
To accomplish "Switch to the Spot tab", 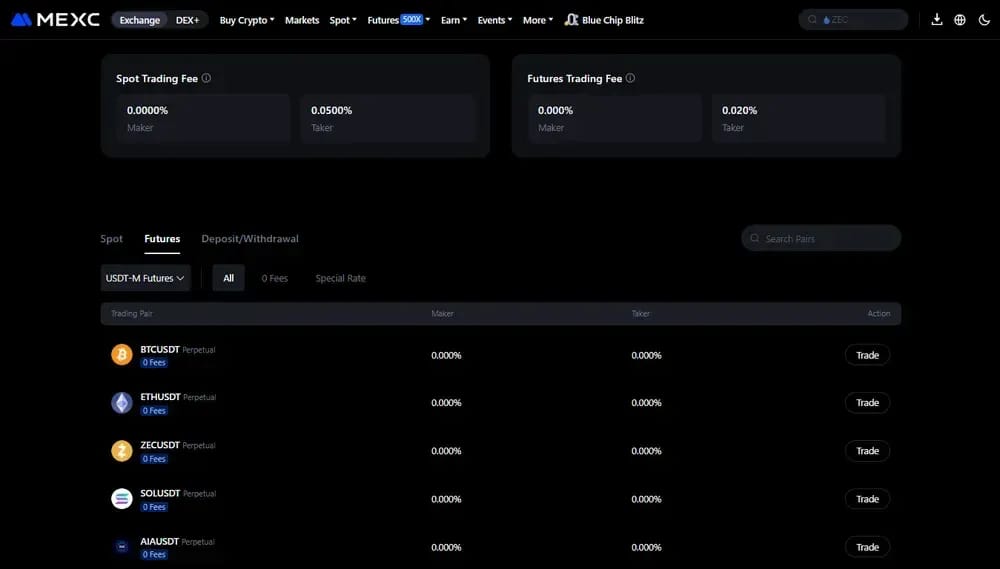I will 112,239.
